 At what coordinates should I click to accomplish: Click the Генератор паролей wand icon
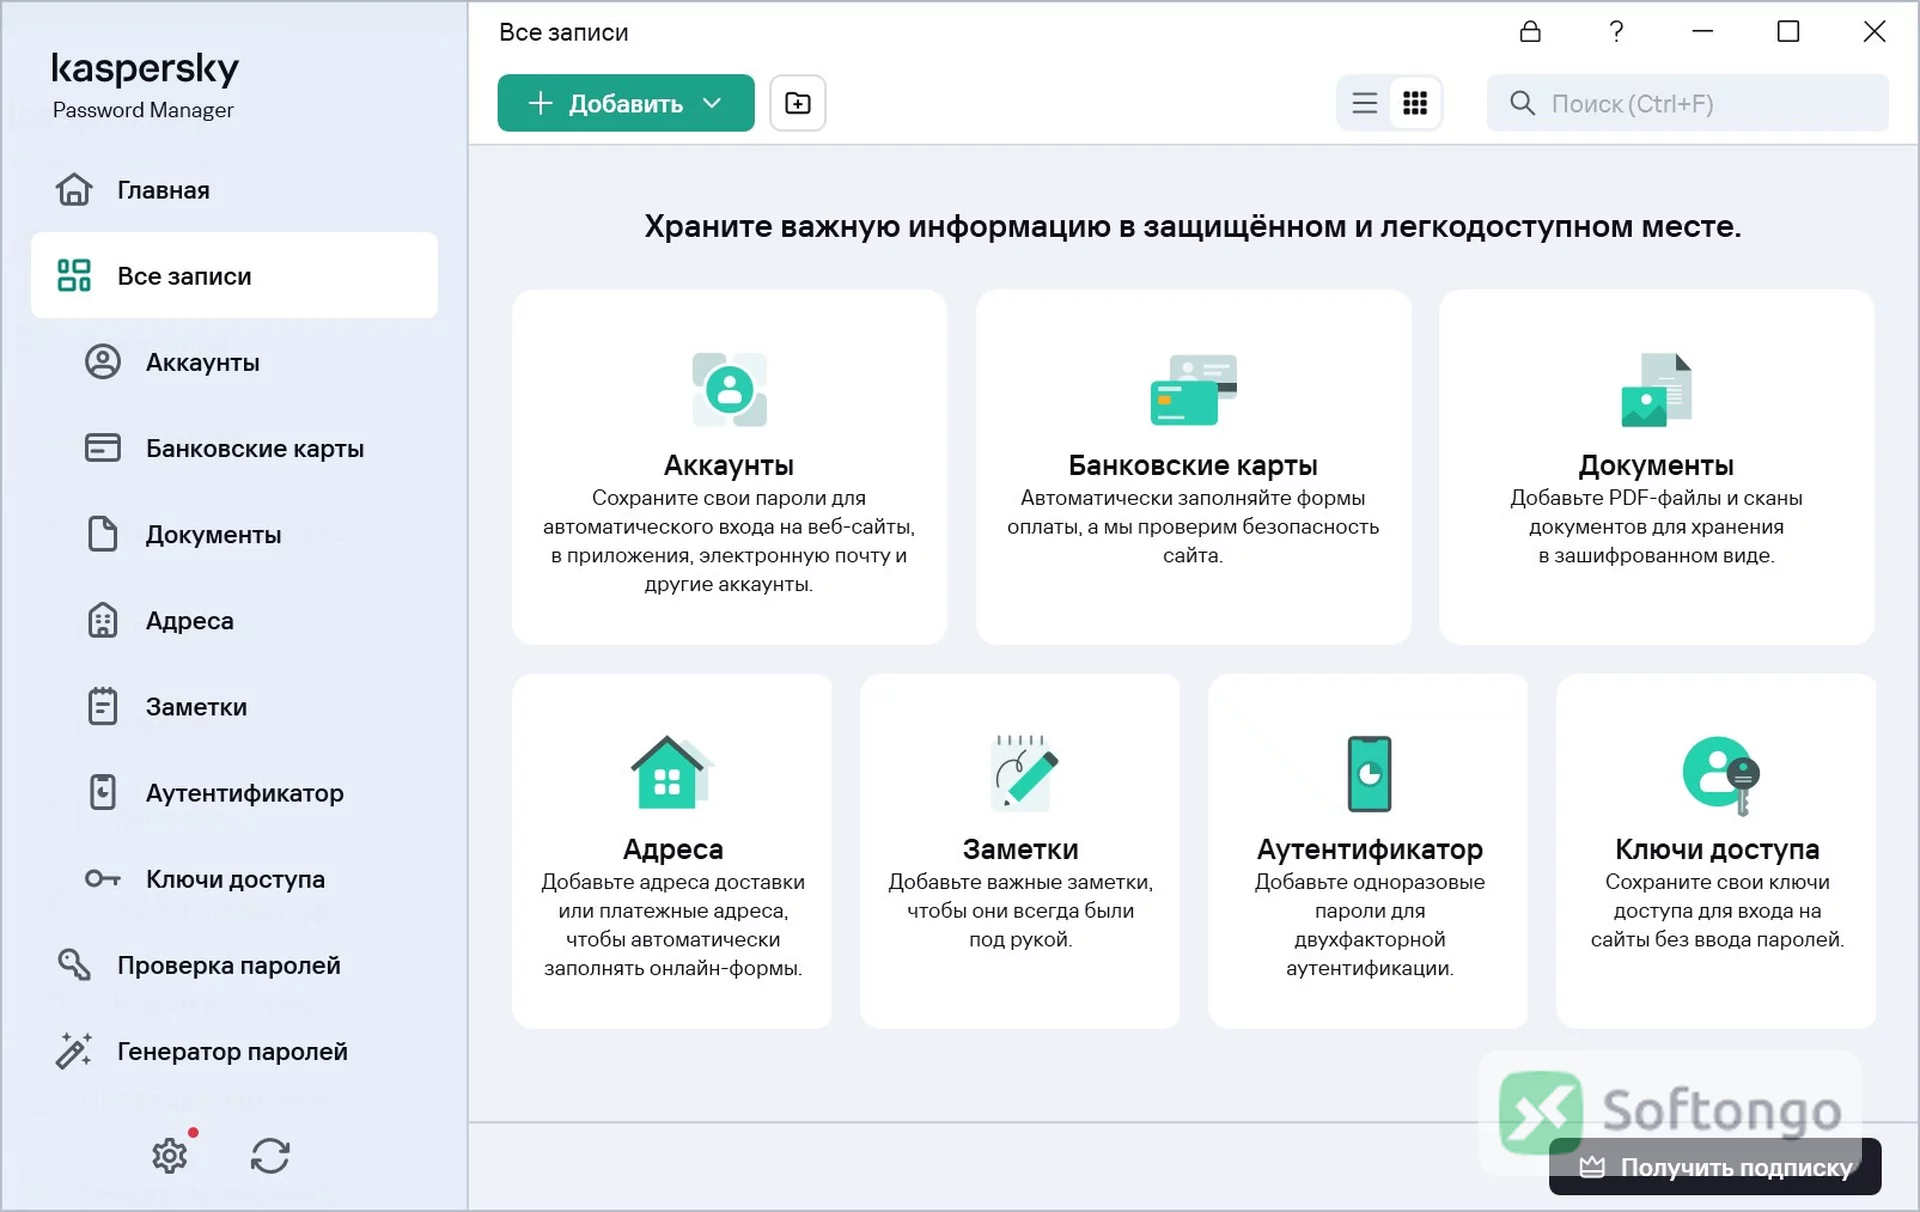pos(74,1050)
